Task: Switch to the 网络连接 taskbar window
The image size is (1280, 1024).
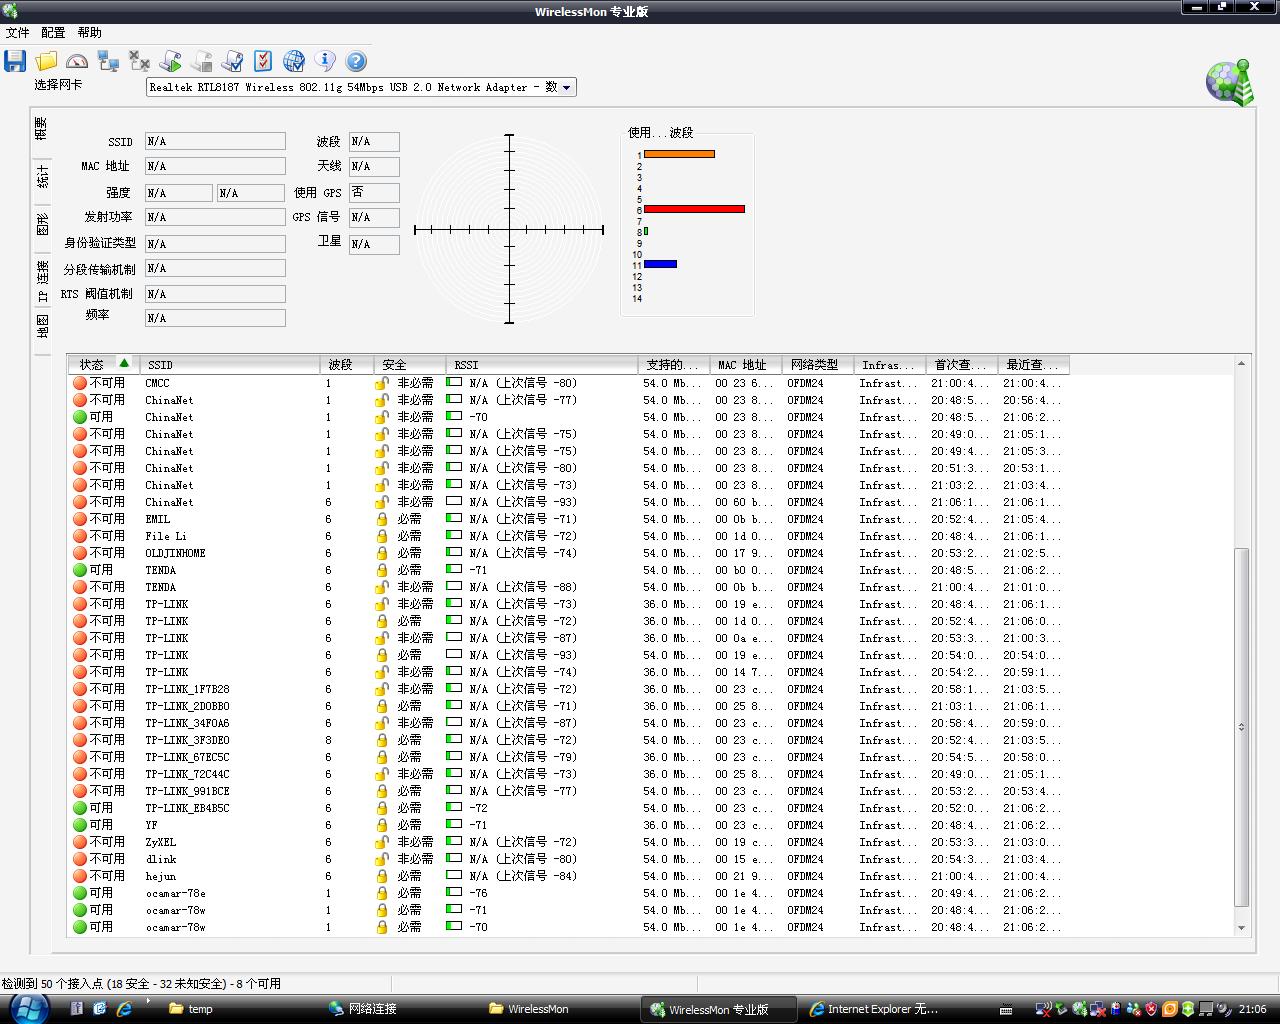Action: pyautogui.click(x=400, y=1009)
